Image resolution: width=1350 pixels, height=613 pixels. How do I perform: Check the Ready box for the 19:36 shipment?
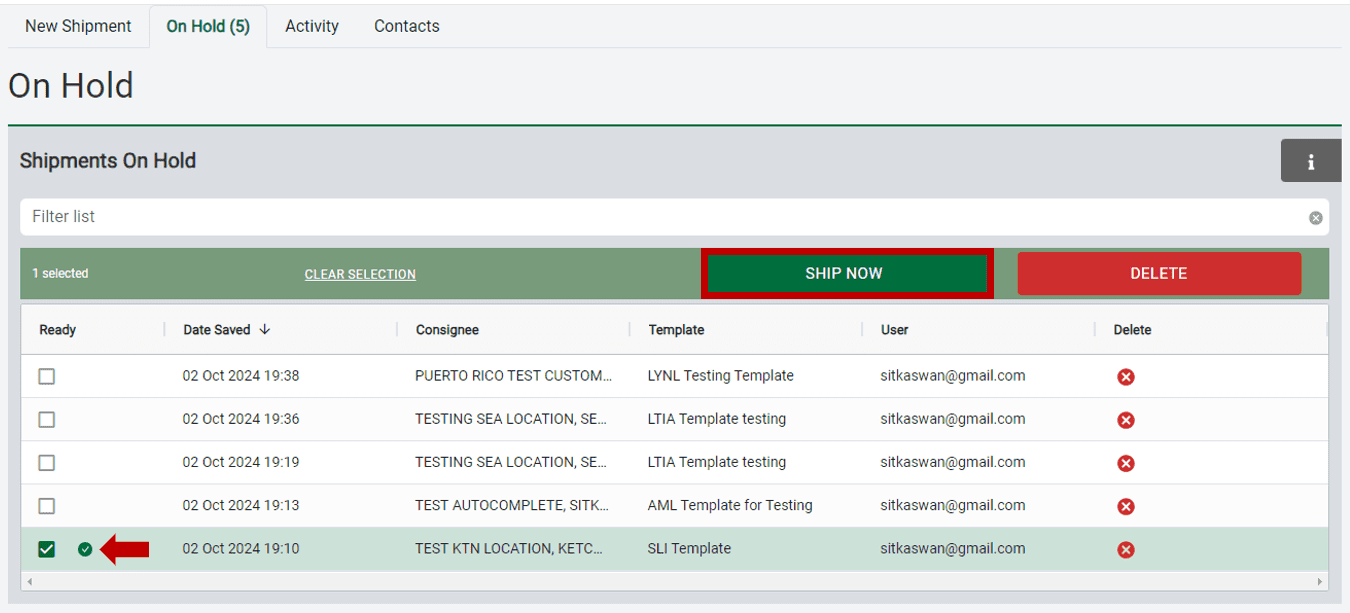click(x=46, y=419)
